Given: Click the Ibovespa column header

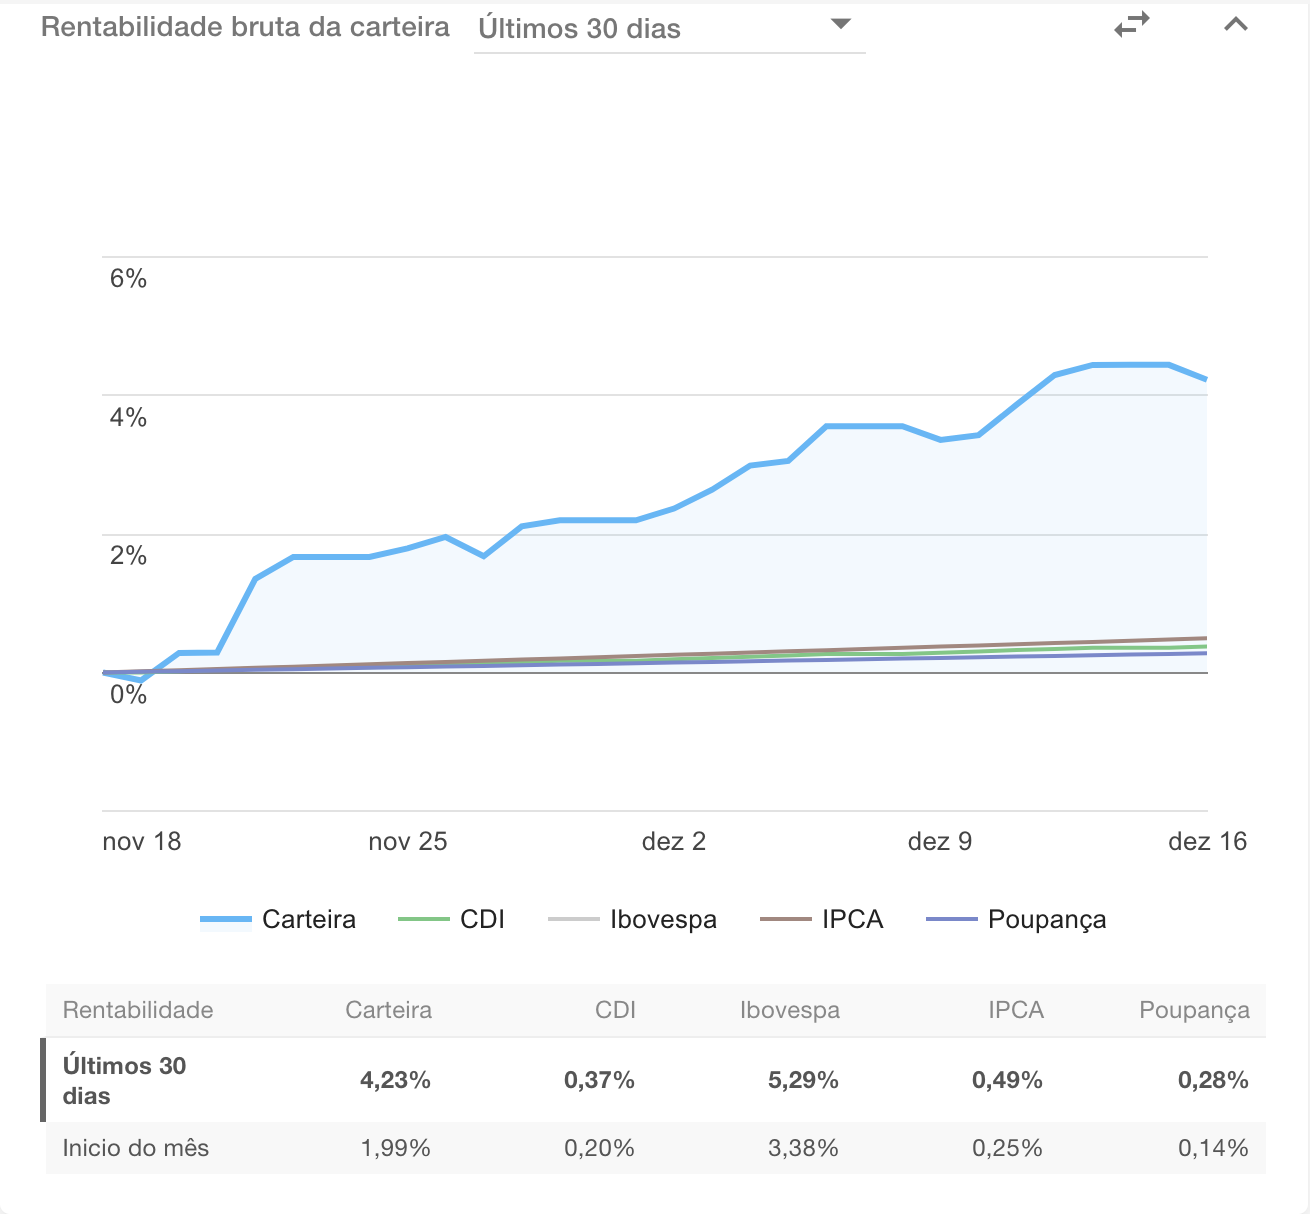Looking at the screenshot, I should coord(789,1010).
